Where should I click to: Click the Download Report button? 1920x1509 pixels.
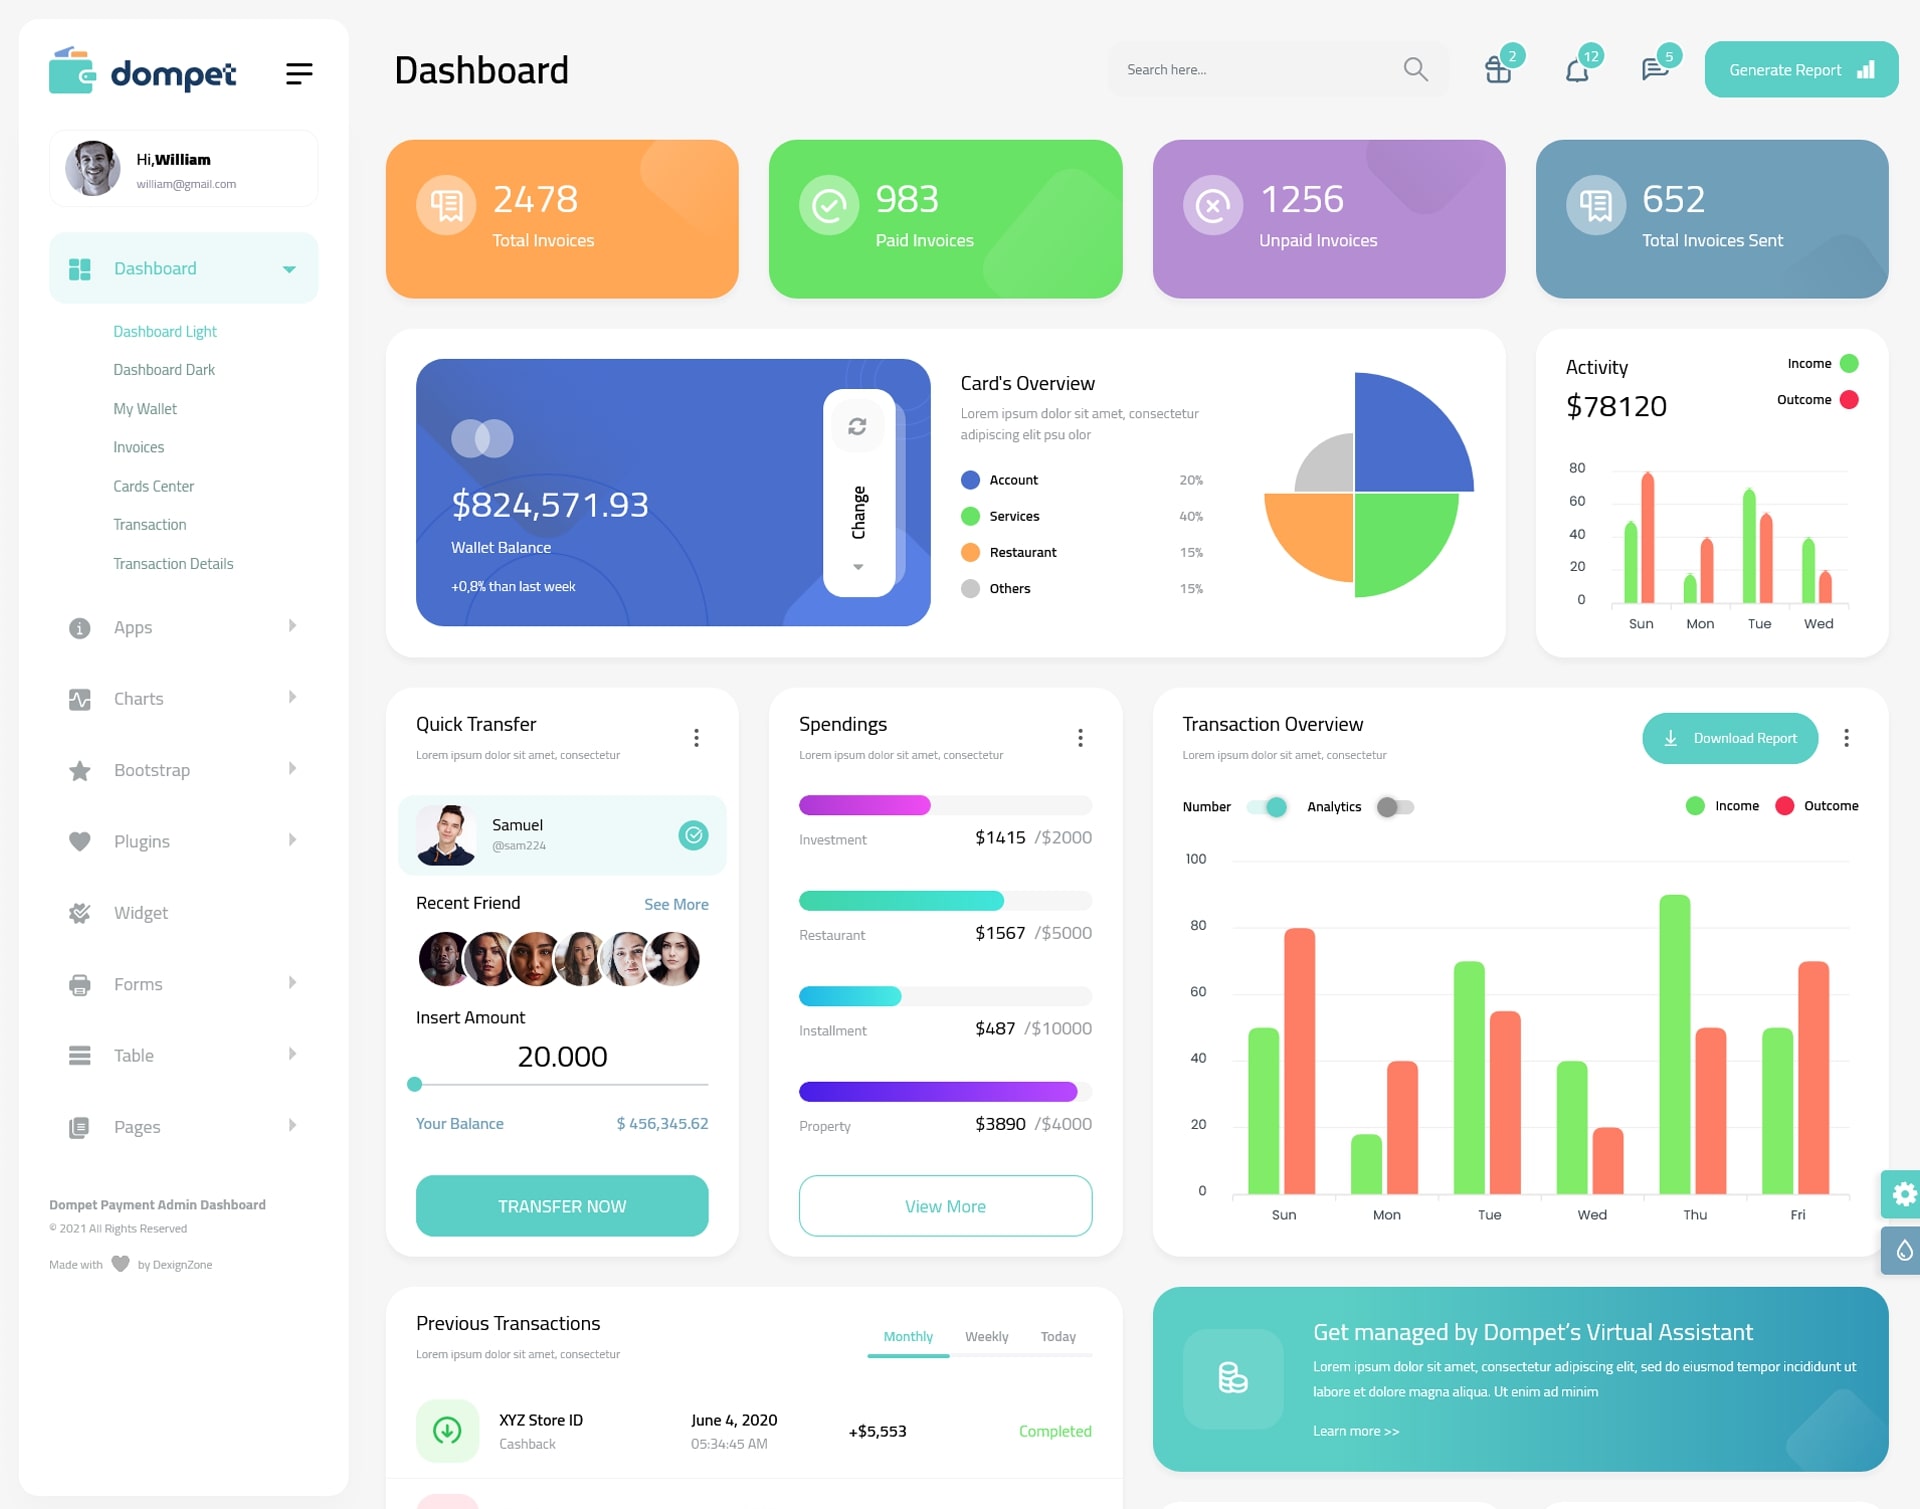click(x=1728, y=736)
